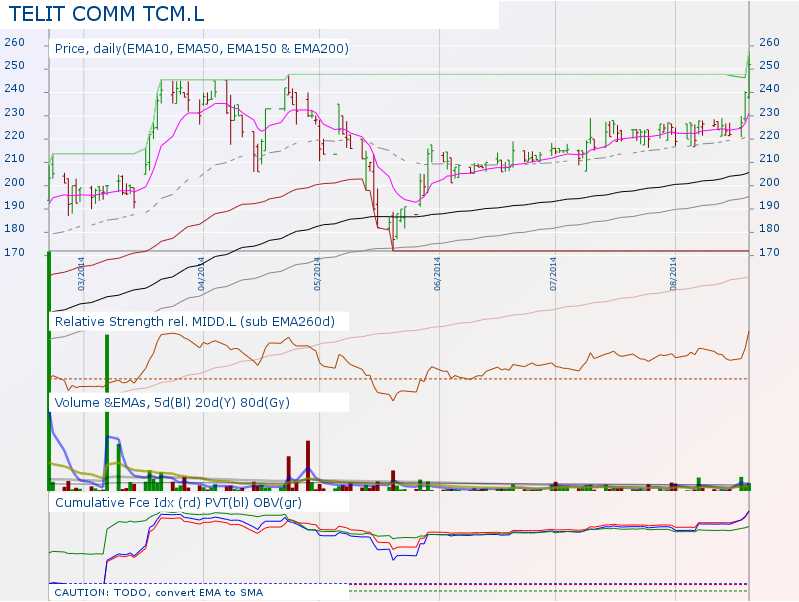Click the 250 value on right price axis
This screenshot has width=799, height=602.
(769, 65)
